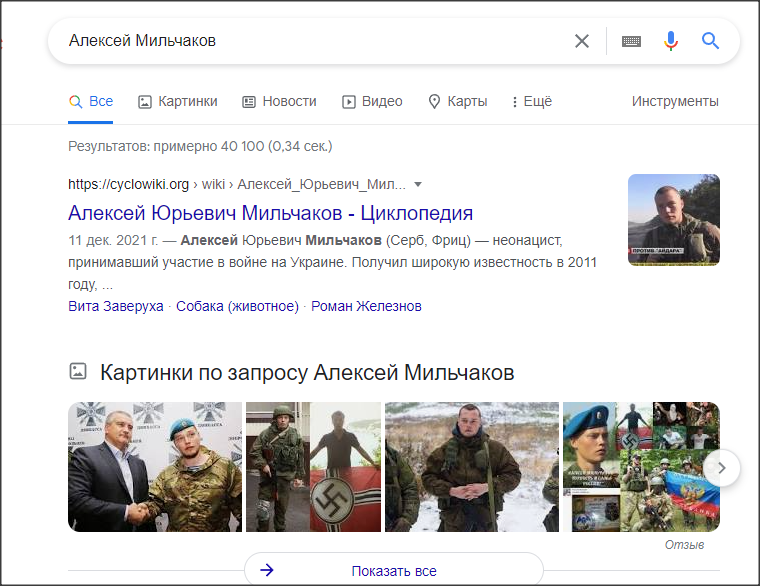Open the on-screen keyboard icon
760x586 pixels.
click(x=631, y=41)
